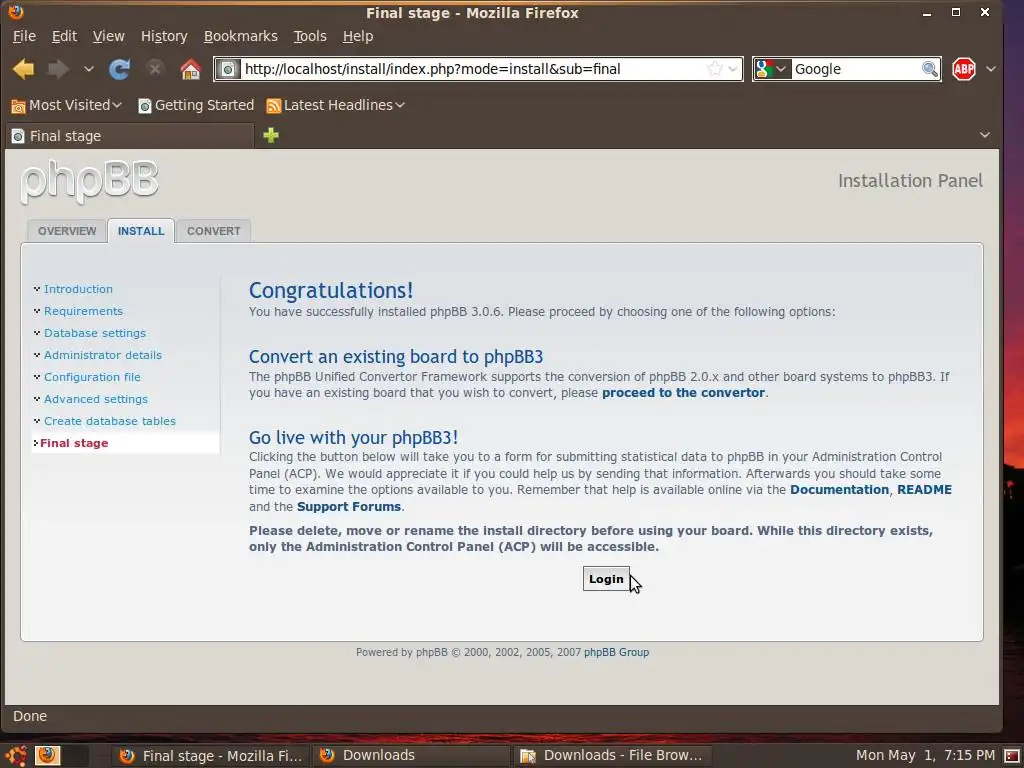The height and width of the screenshot is (768, 1024).
Task: Open the Ubuntu main menu icon
Action: (x=16, y=756)
